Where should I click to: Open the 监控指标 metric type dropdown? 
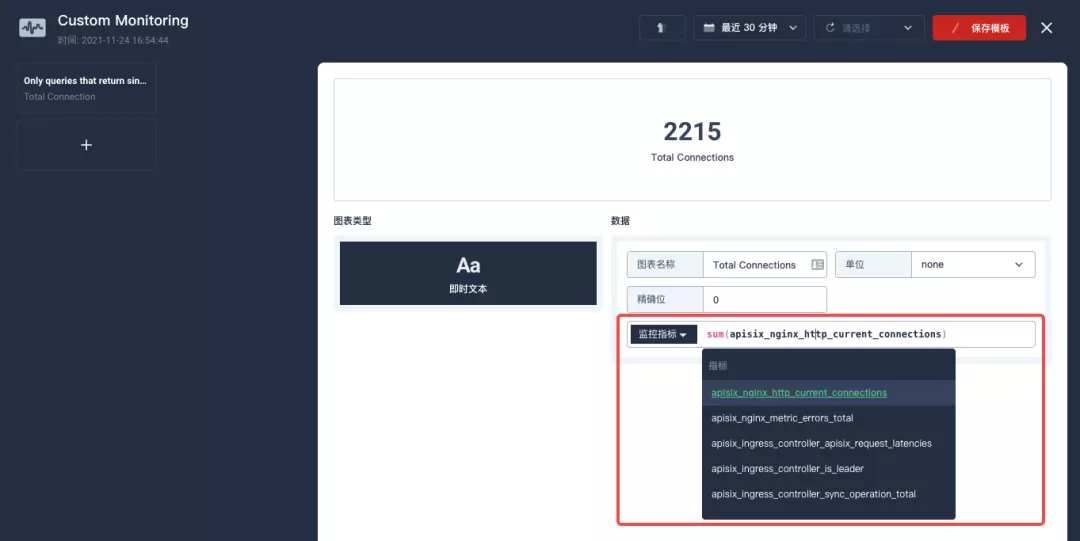point(663,334)
